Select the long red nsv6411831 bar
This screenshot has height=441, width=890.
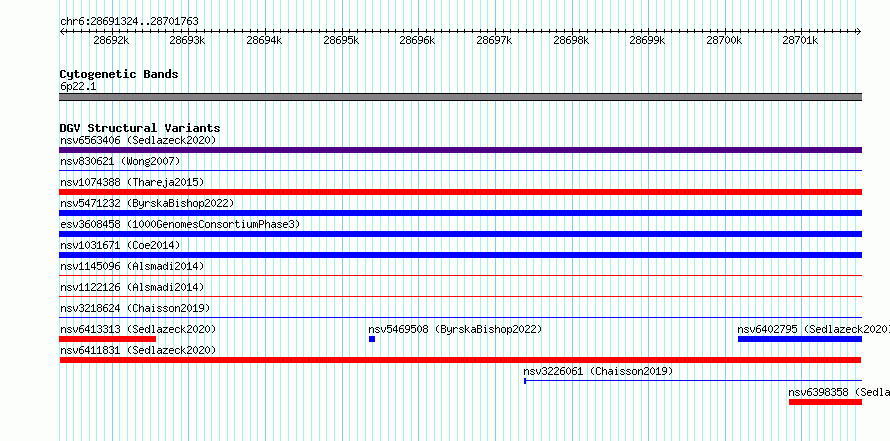[x=460, y=360]
